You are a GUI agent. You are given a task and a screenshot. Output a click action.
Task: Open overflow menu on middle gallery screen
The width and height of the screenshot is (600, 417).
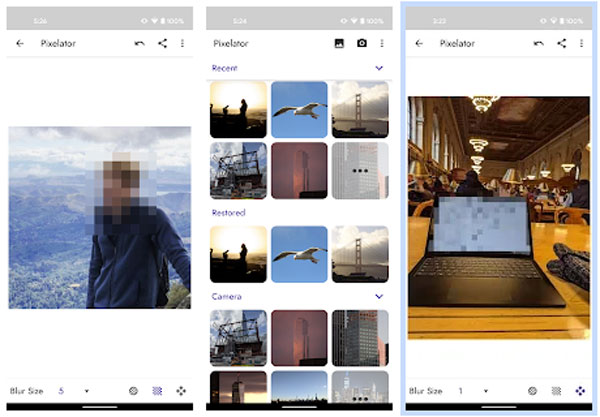382,43
